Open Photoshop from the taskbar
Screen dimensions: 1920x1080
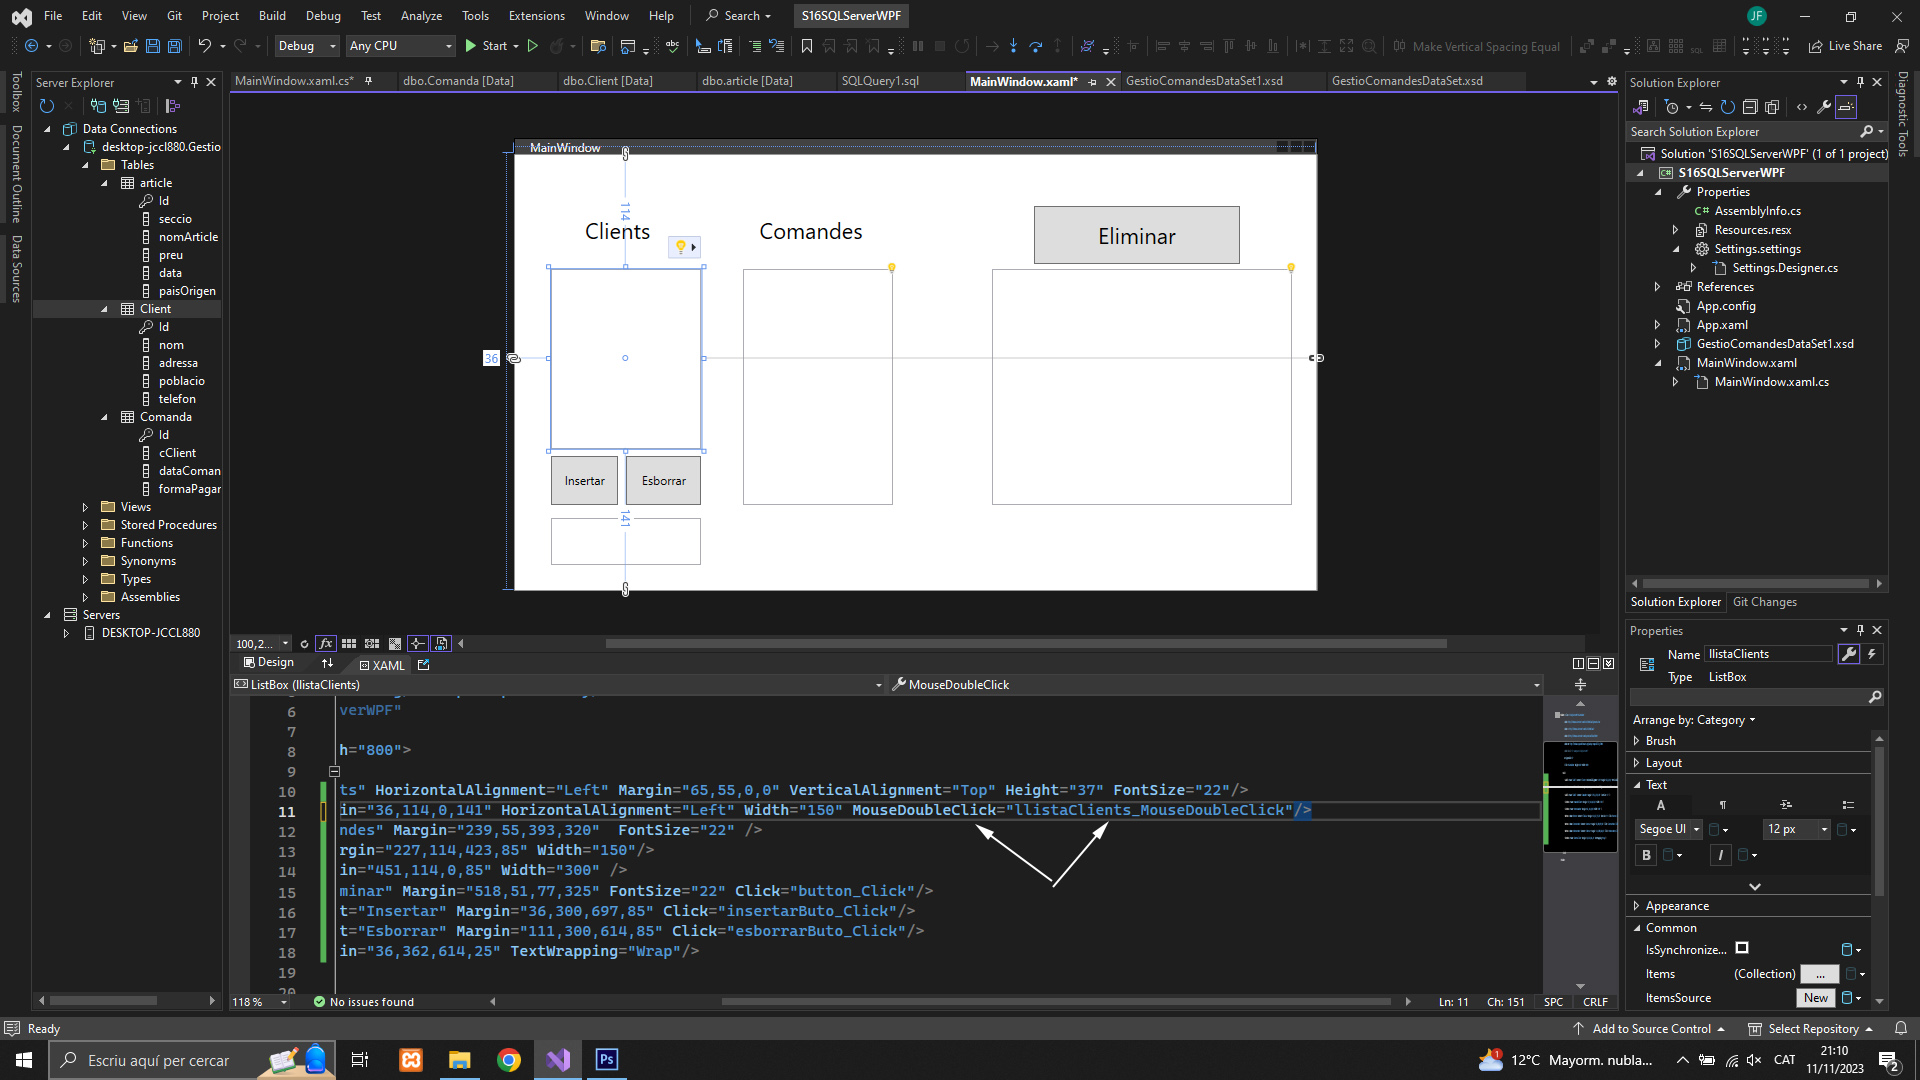[x=607, y=1060]
